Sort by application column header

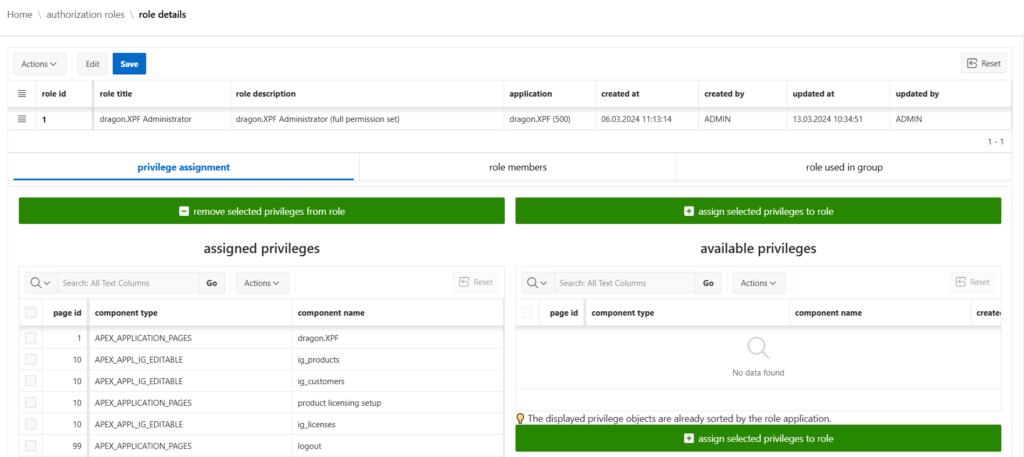pos(549,94)
